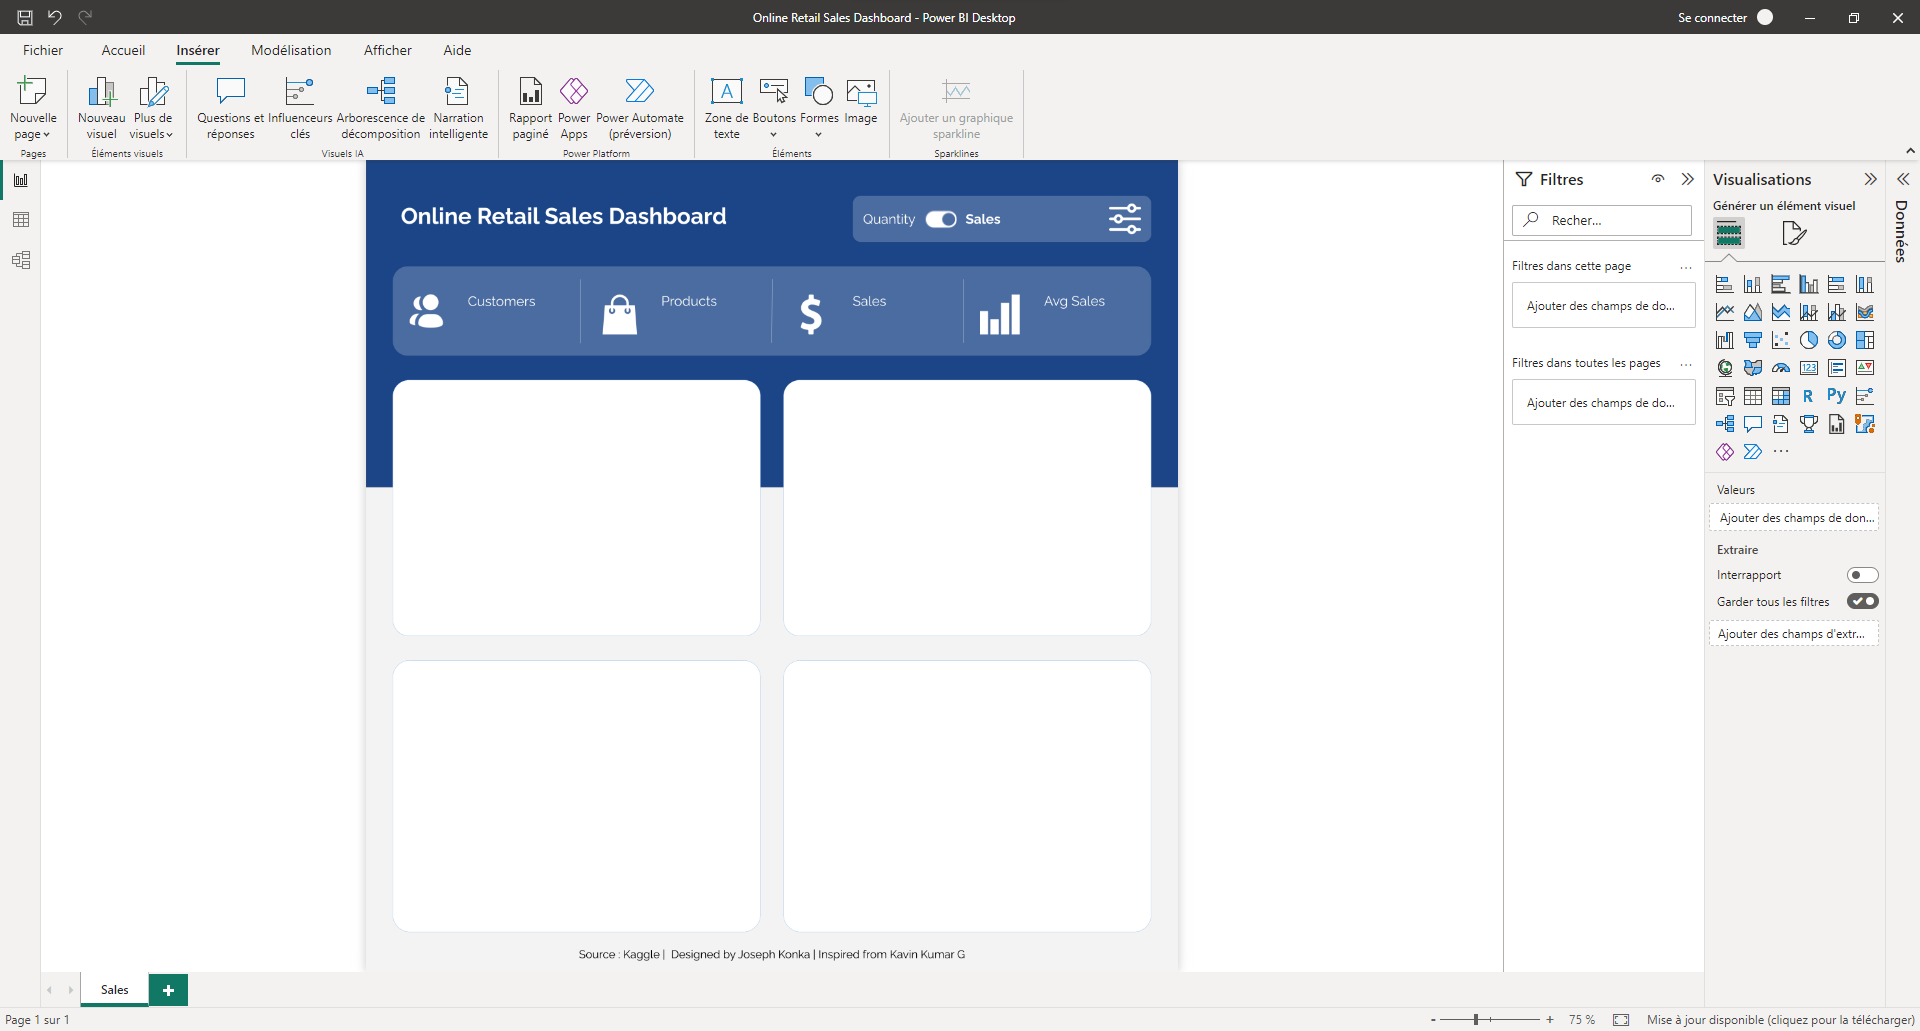
Task: Collapse the ribbon with caret arrow
Action: [1910, 151]
